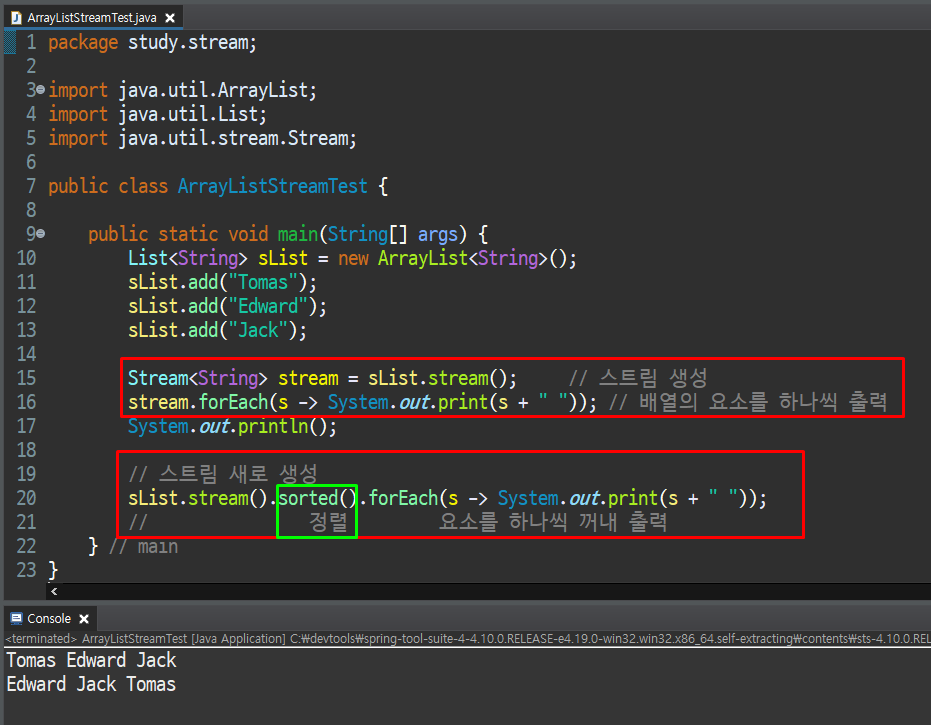Switch to the Console tab
This screenshot has width=931, height=725.
click(49, 619)
